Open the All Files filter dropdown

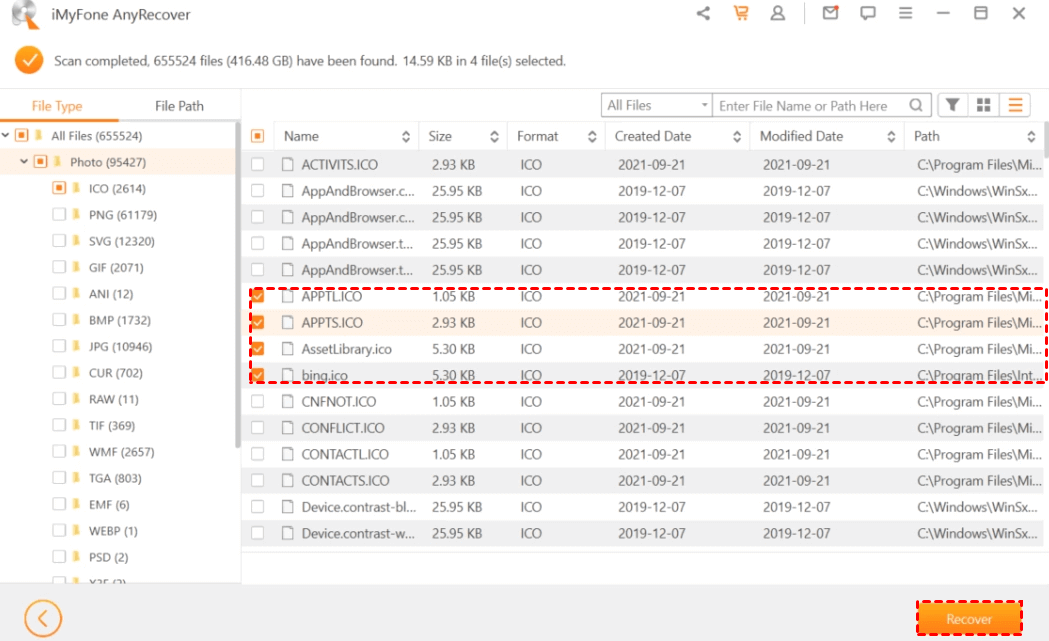pyautogui.click(x=656, y=105)
